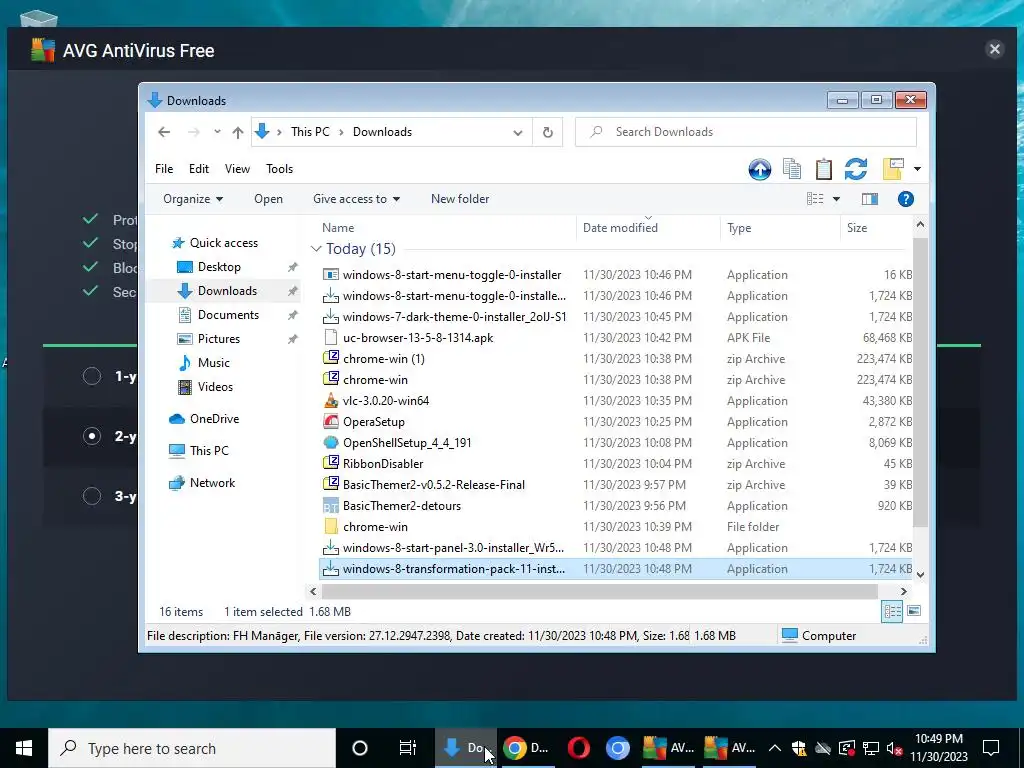Open the notification center icon
Screen dimensions: 1024x768
[x=991, y=748]
